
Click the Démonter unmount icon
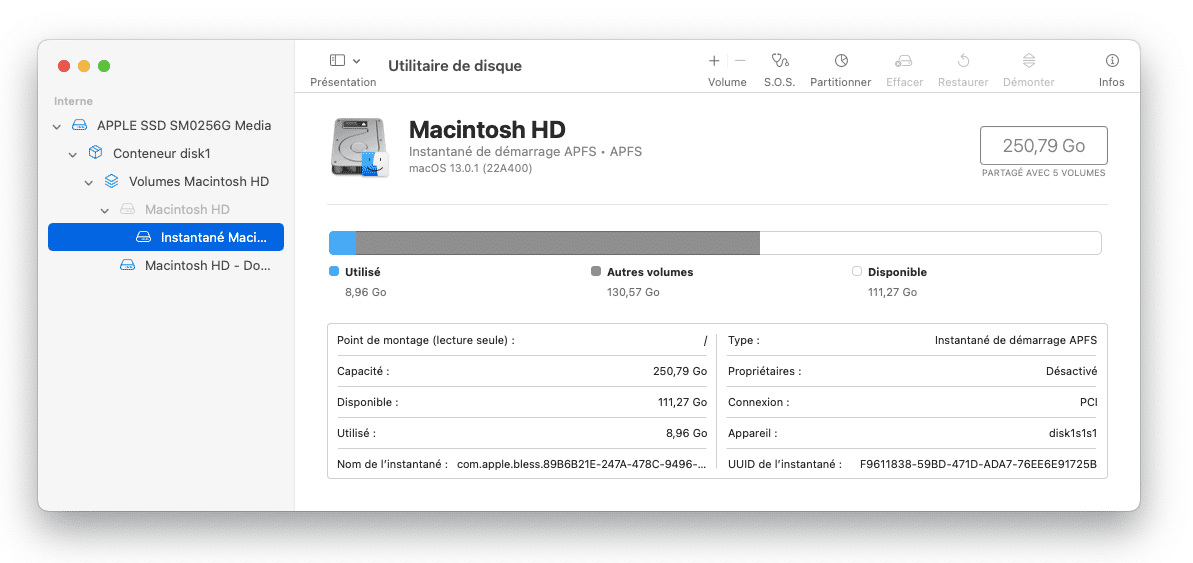[x=1028, y=61]
